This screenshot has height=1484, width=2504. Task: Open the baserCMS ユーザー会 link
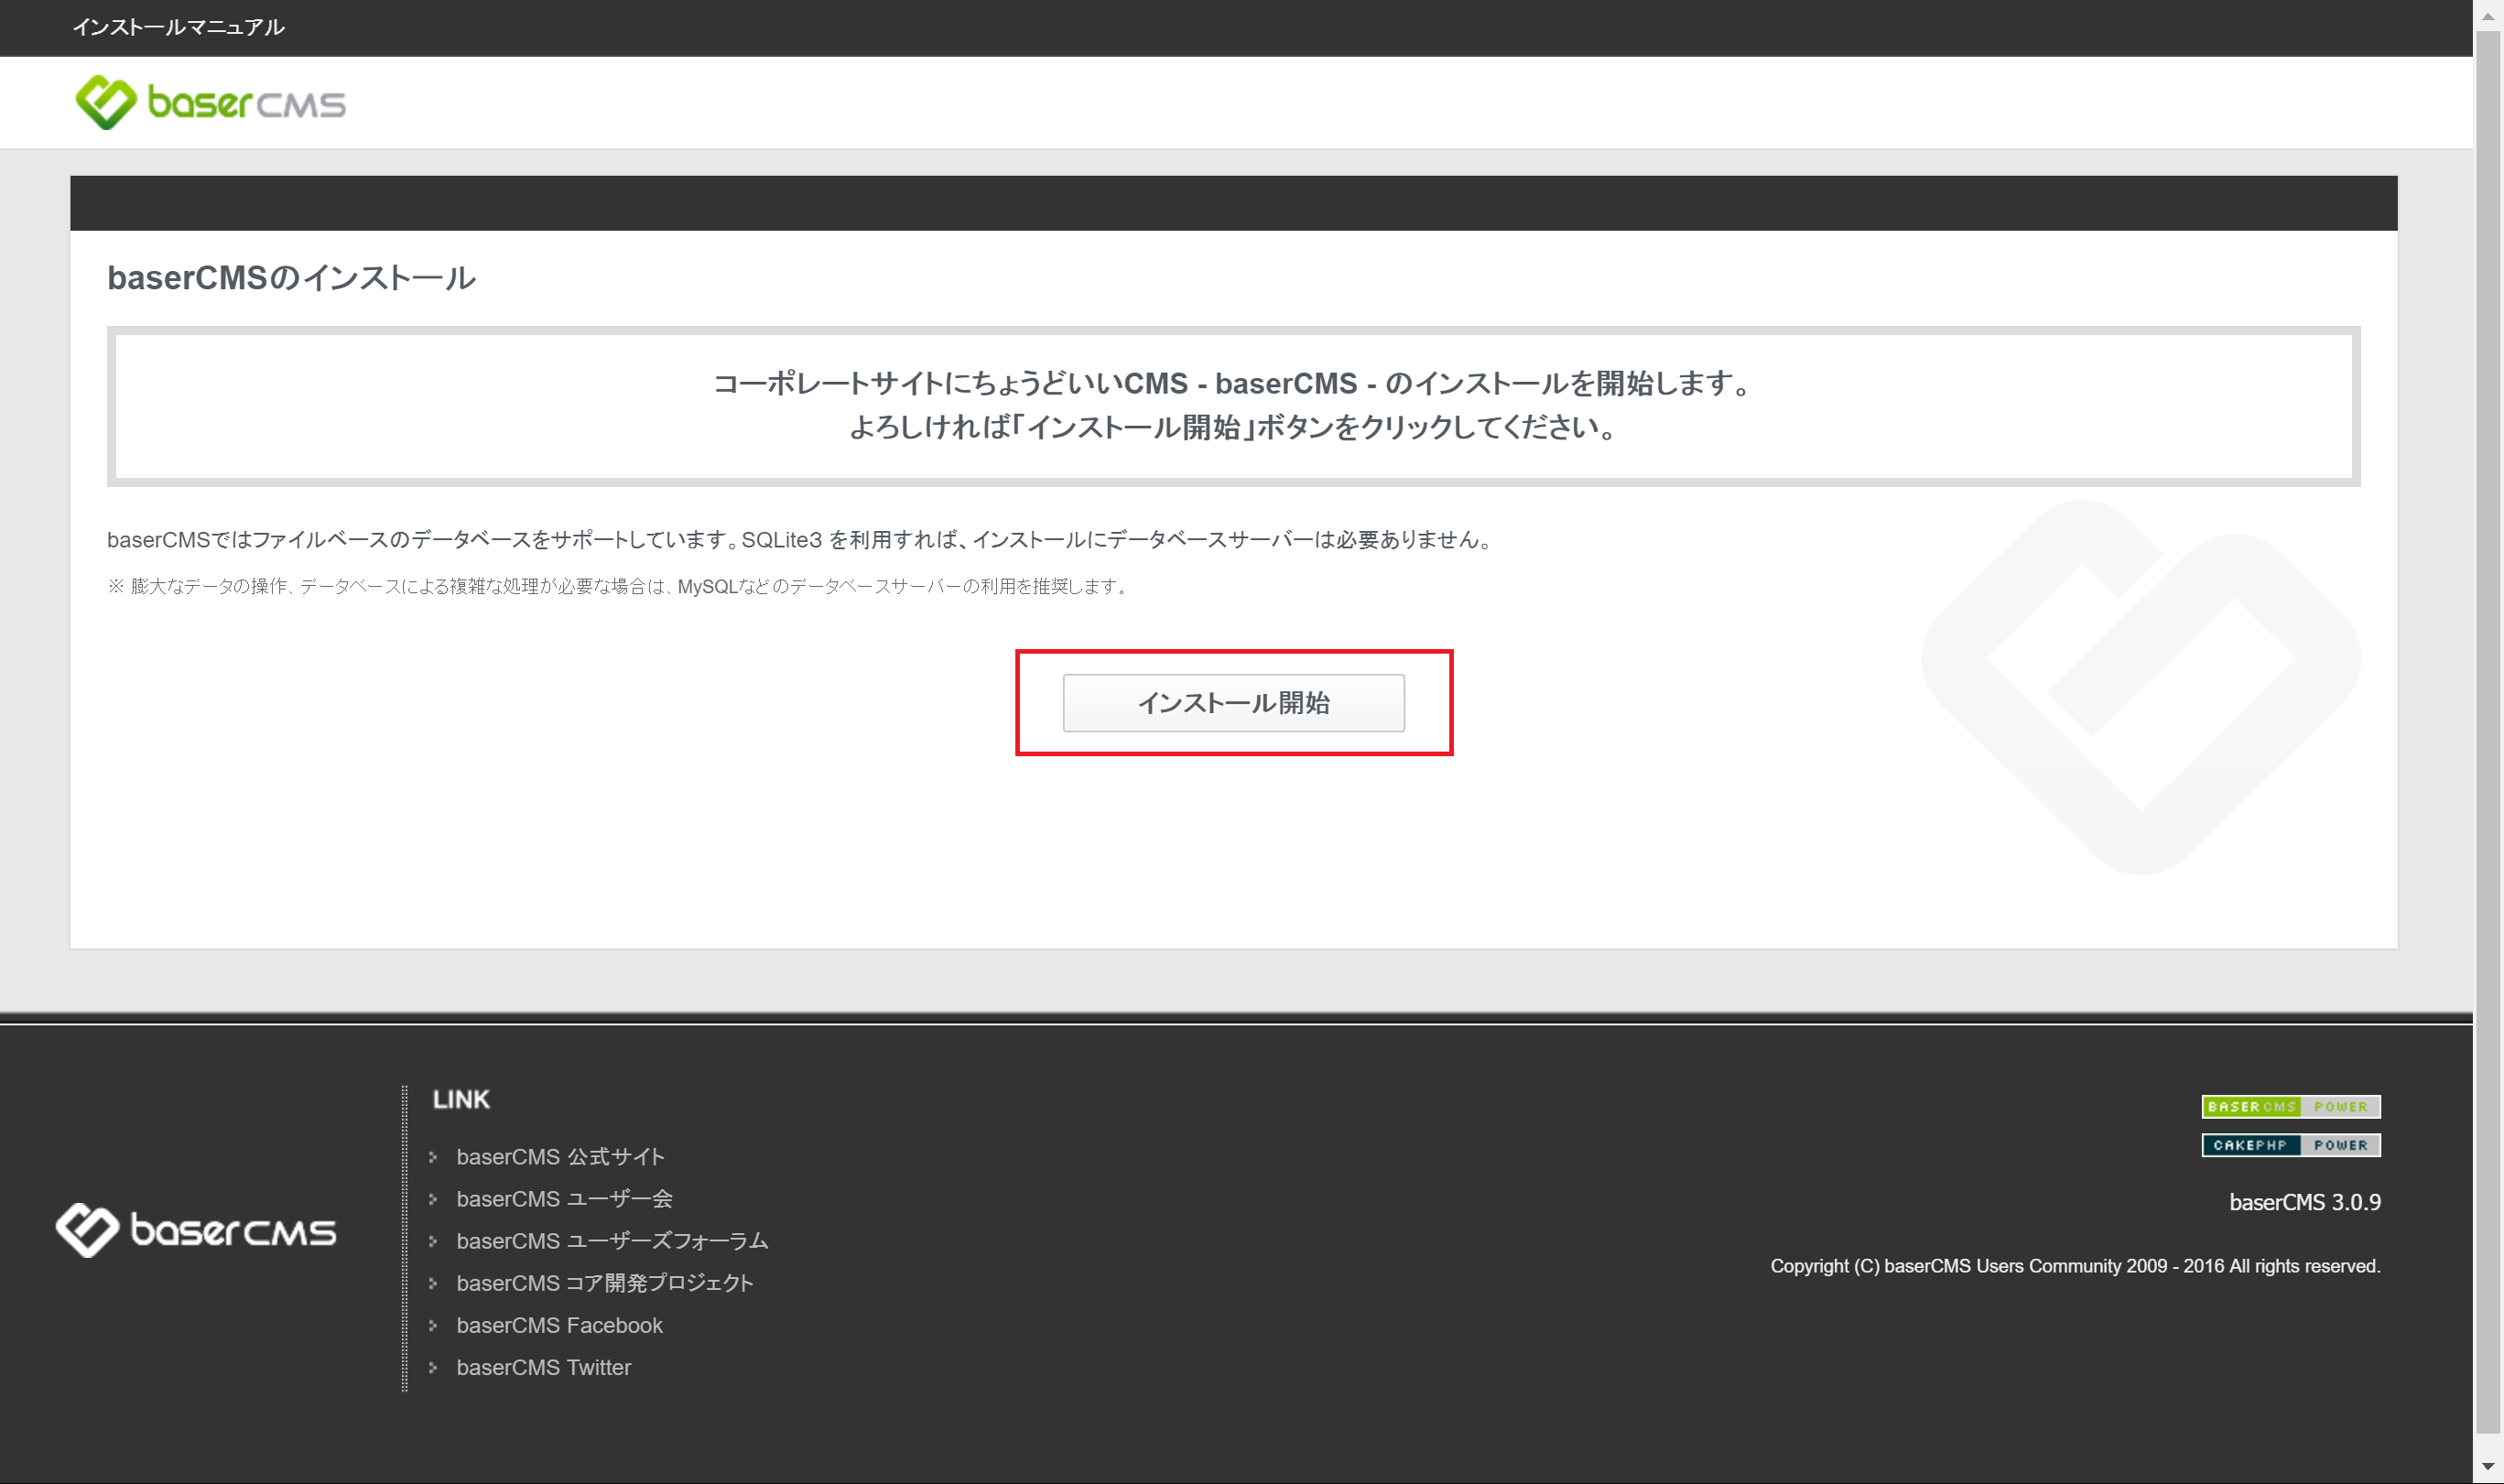click(564, 1199)
